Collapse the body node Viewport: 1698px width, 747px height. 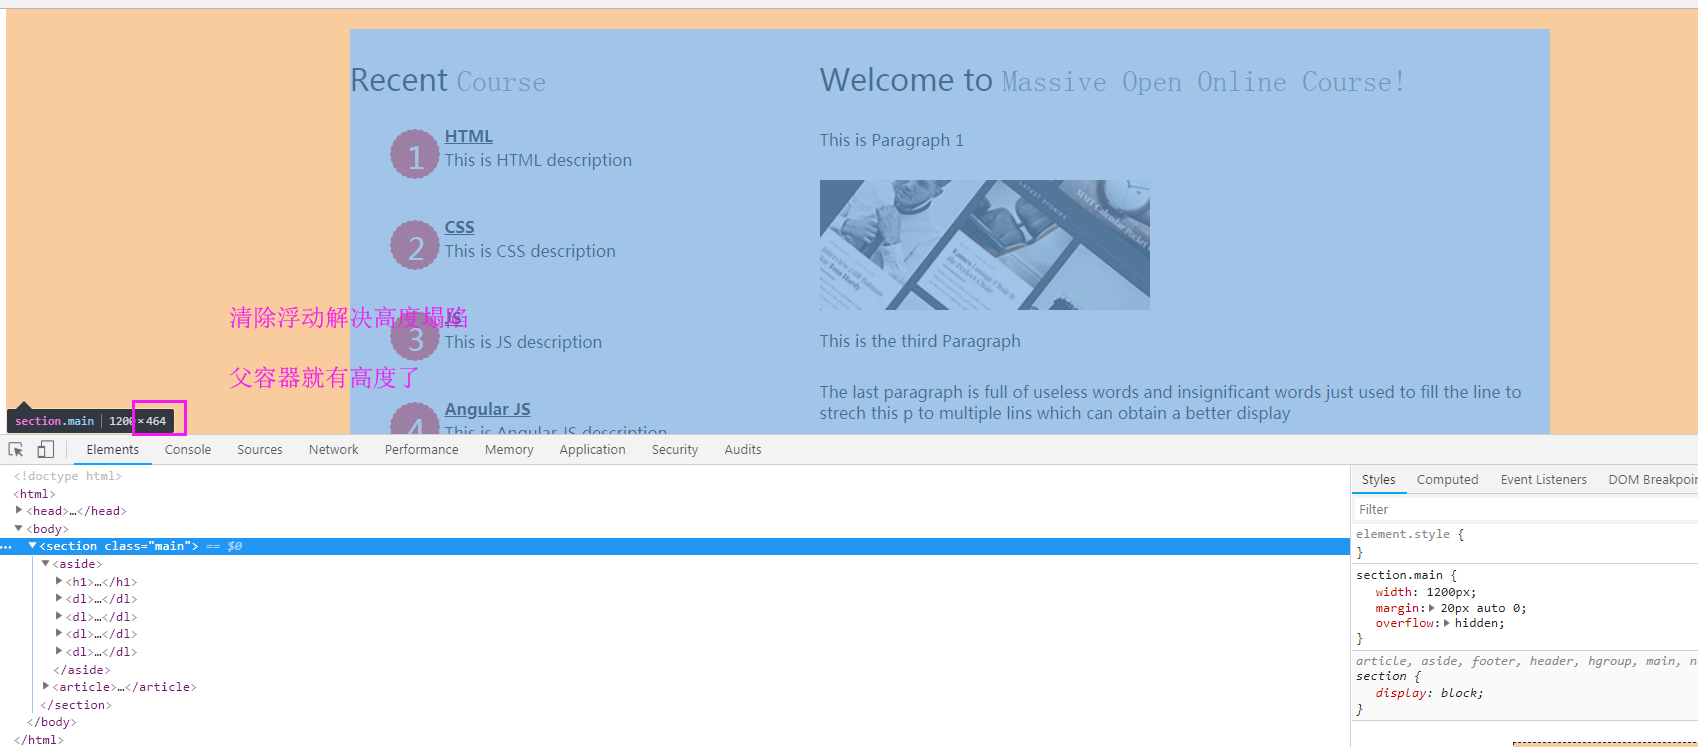19,529
